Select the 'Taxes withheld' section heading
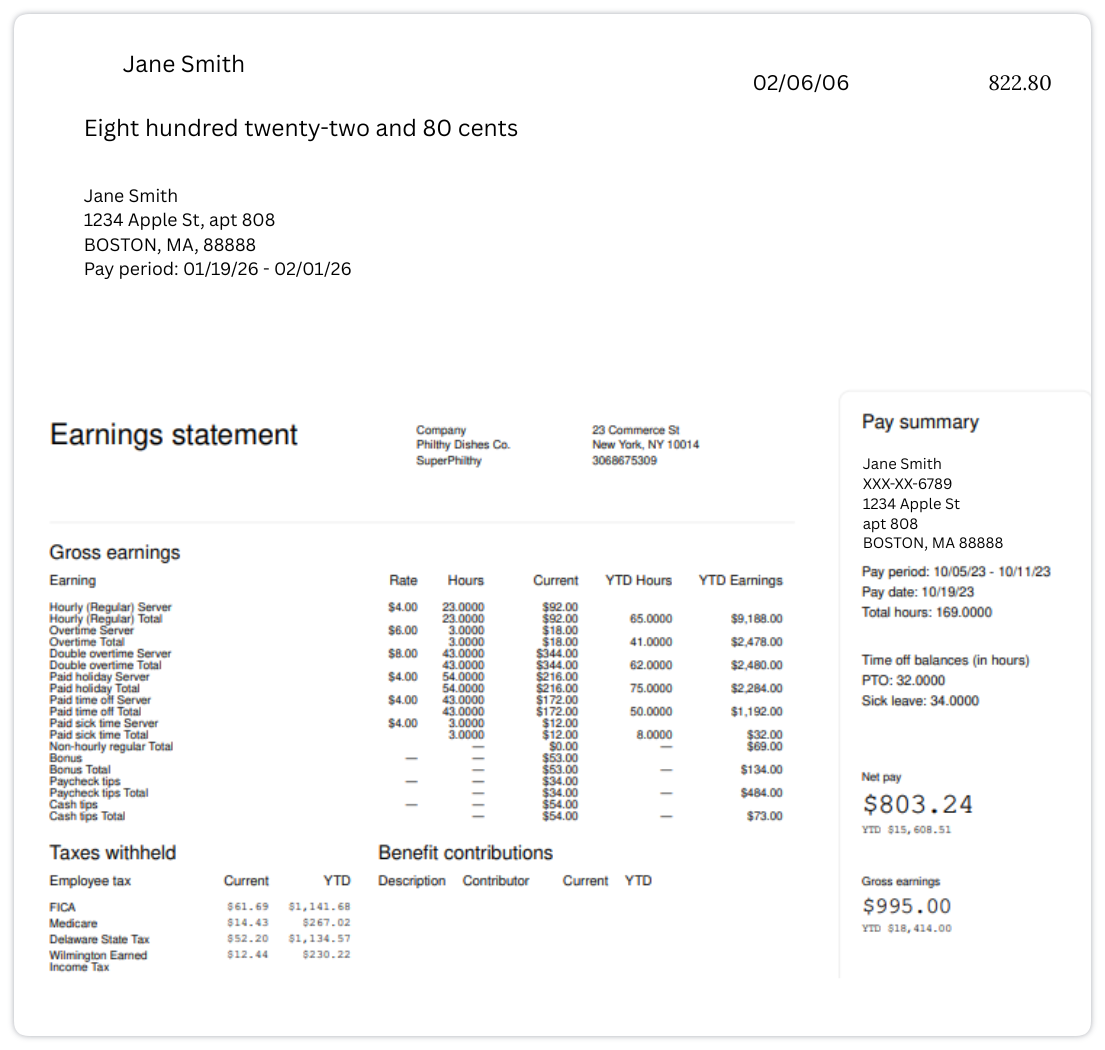The width and height of the screenshot is (1105, 1050). click(113, 853)
